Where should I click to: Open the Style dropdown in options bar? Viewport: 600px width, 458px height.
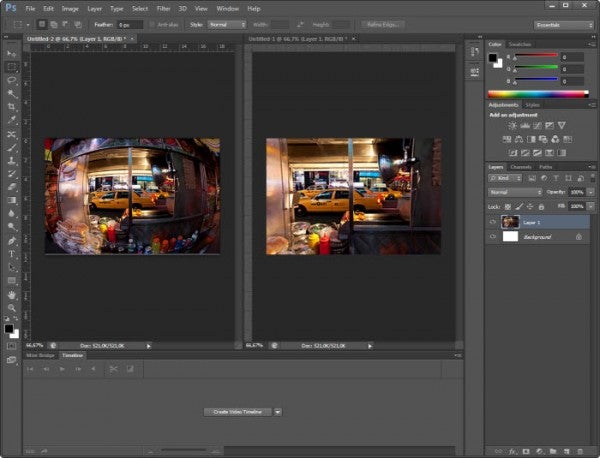tap(226, 23)
